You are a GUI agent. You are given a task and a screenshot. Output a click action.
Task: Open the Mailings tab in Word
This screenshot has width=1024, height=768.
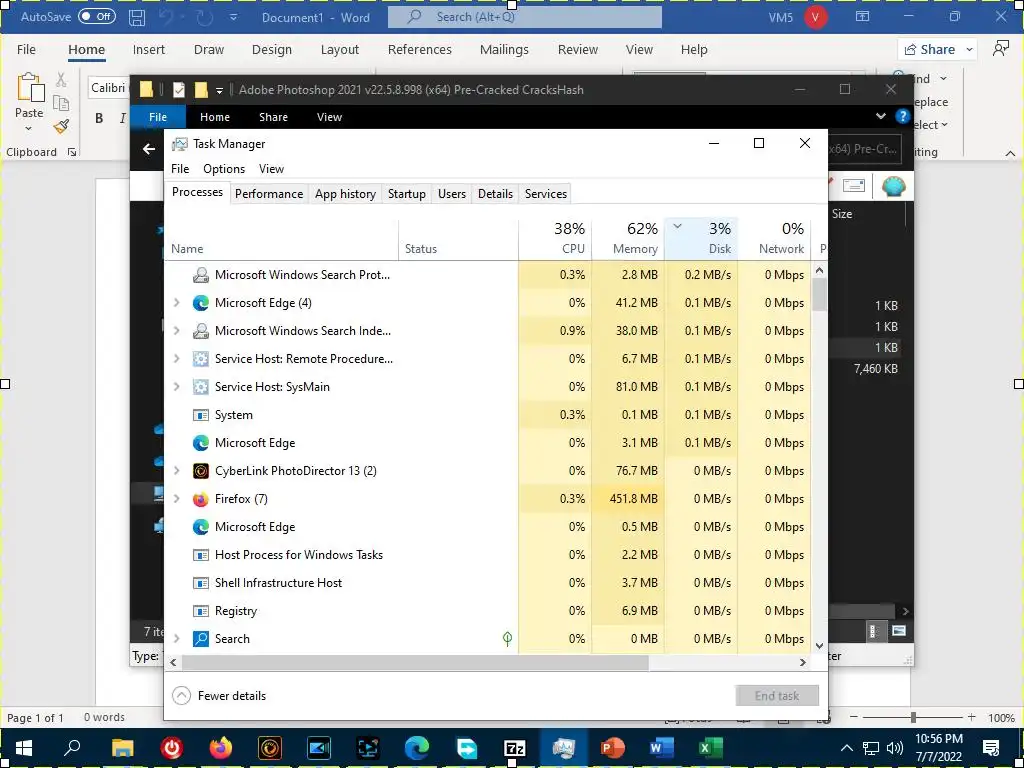point(504,50)
